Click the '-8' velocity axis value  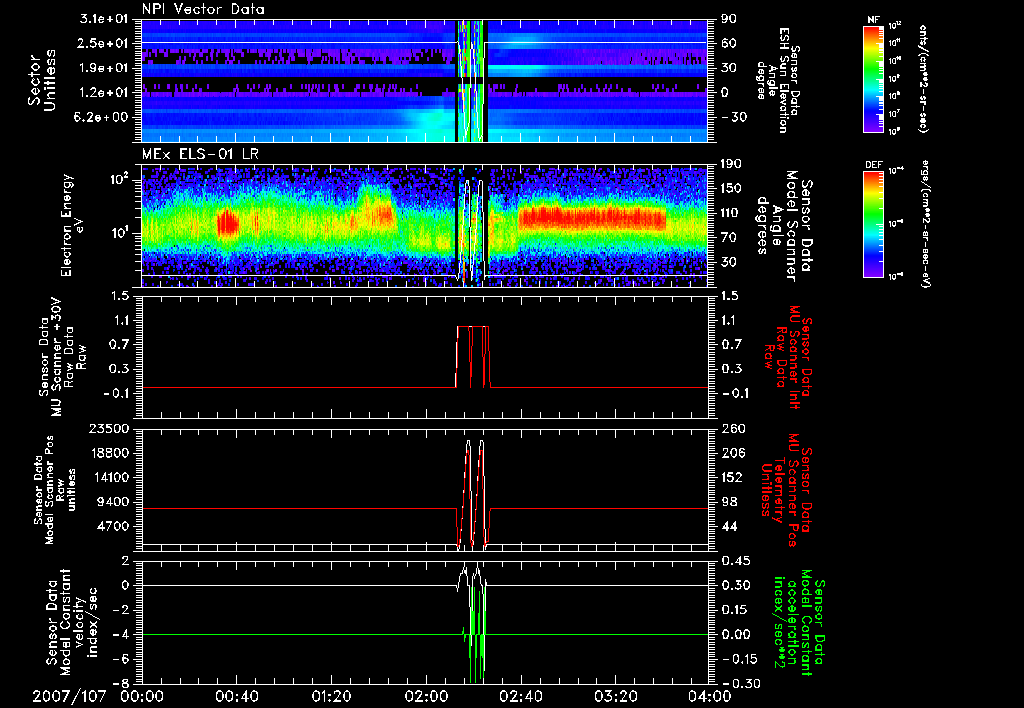click(x=121, y=684)
